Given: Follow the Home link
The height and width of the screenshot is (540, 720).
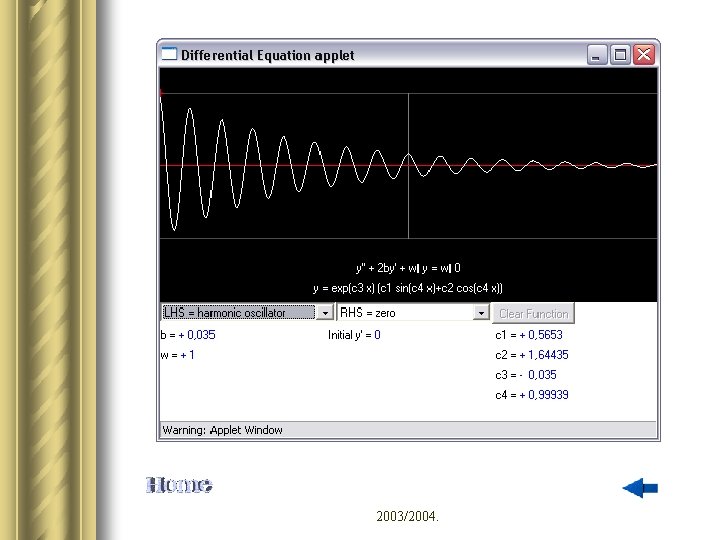Looking at the screenshot, I should point(179,485).
